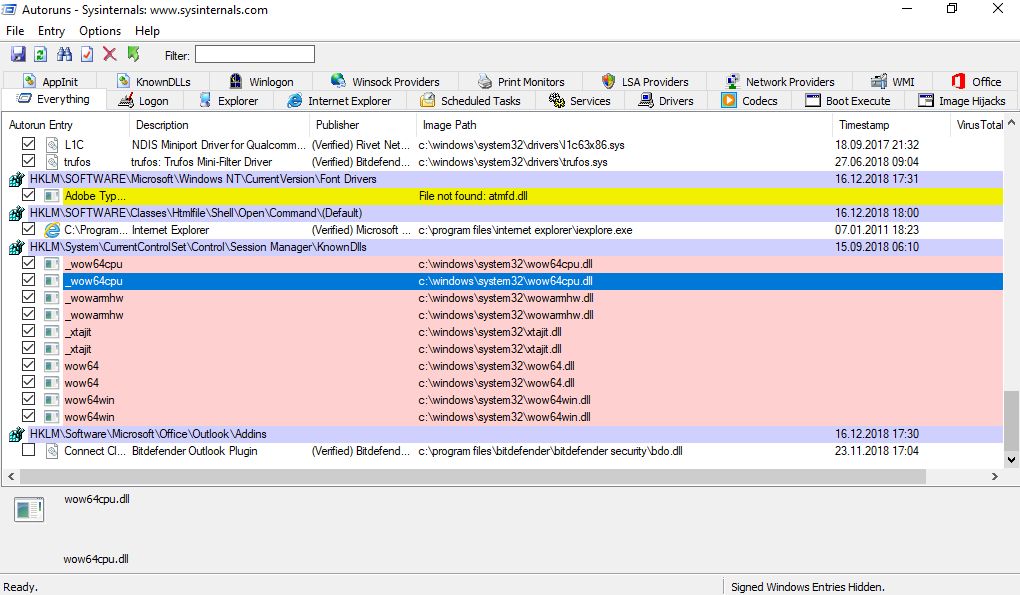
Task: Switch to the Logon tab
Action: point(144,101)
